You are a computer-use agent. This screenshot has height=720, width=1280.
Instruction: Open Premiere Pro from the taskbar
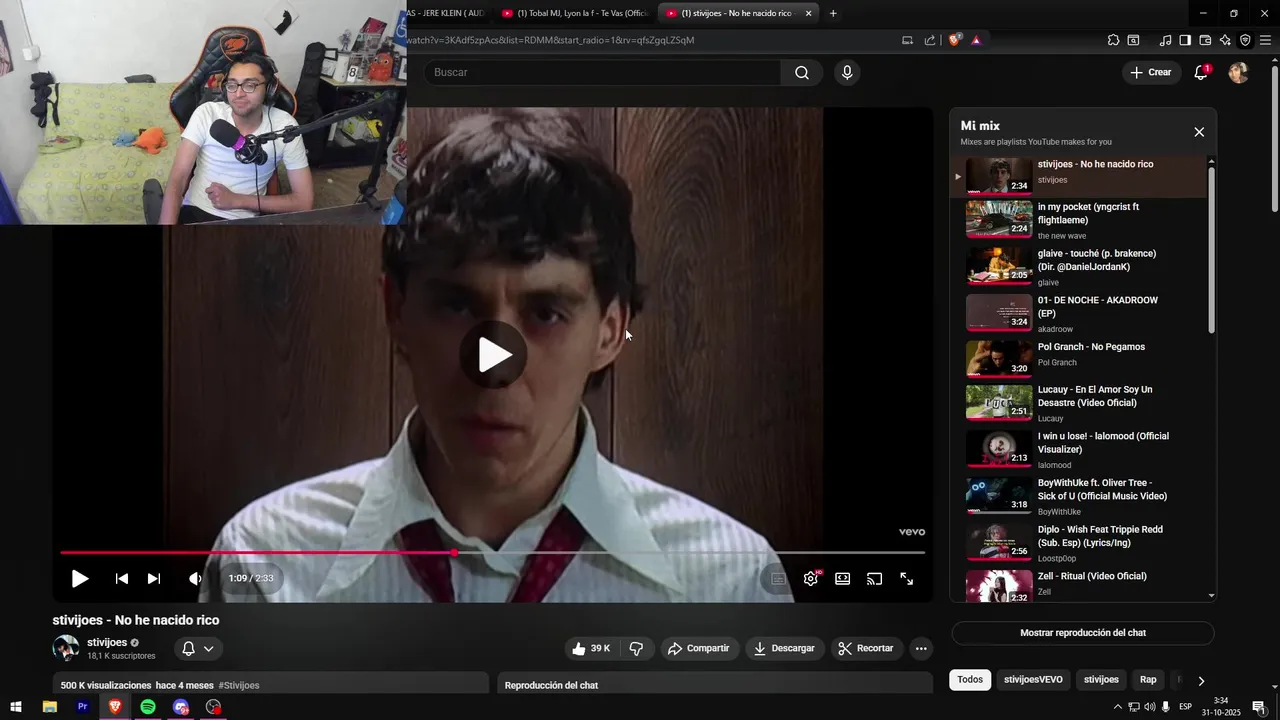click(82, 707)
